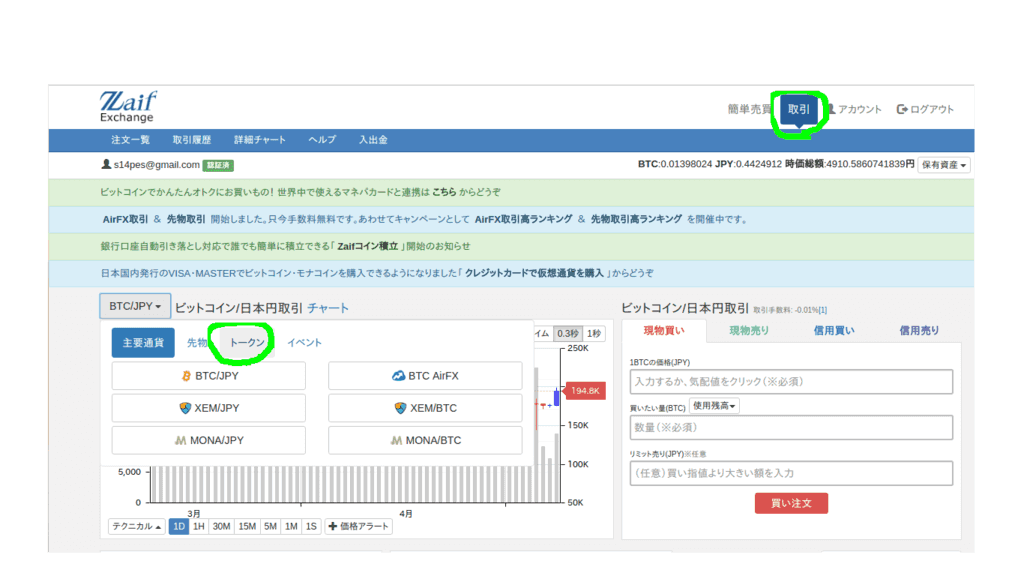Pick the XEM/JPY currency pair
The height and width of the screenshot is (576, 1024).
coord(209,408)
